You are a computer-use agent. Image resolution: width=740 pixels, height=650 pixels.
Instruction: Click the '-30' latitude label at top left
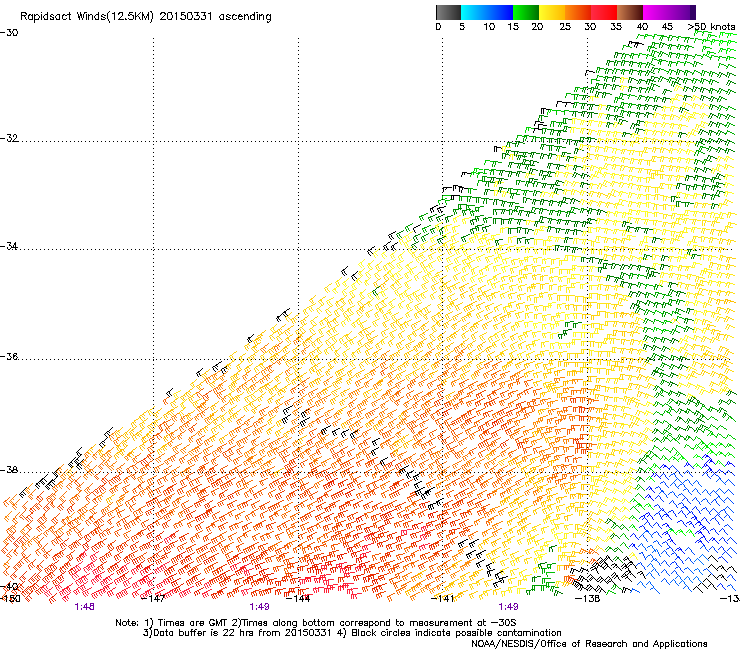pos(9,33)
